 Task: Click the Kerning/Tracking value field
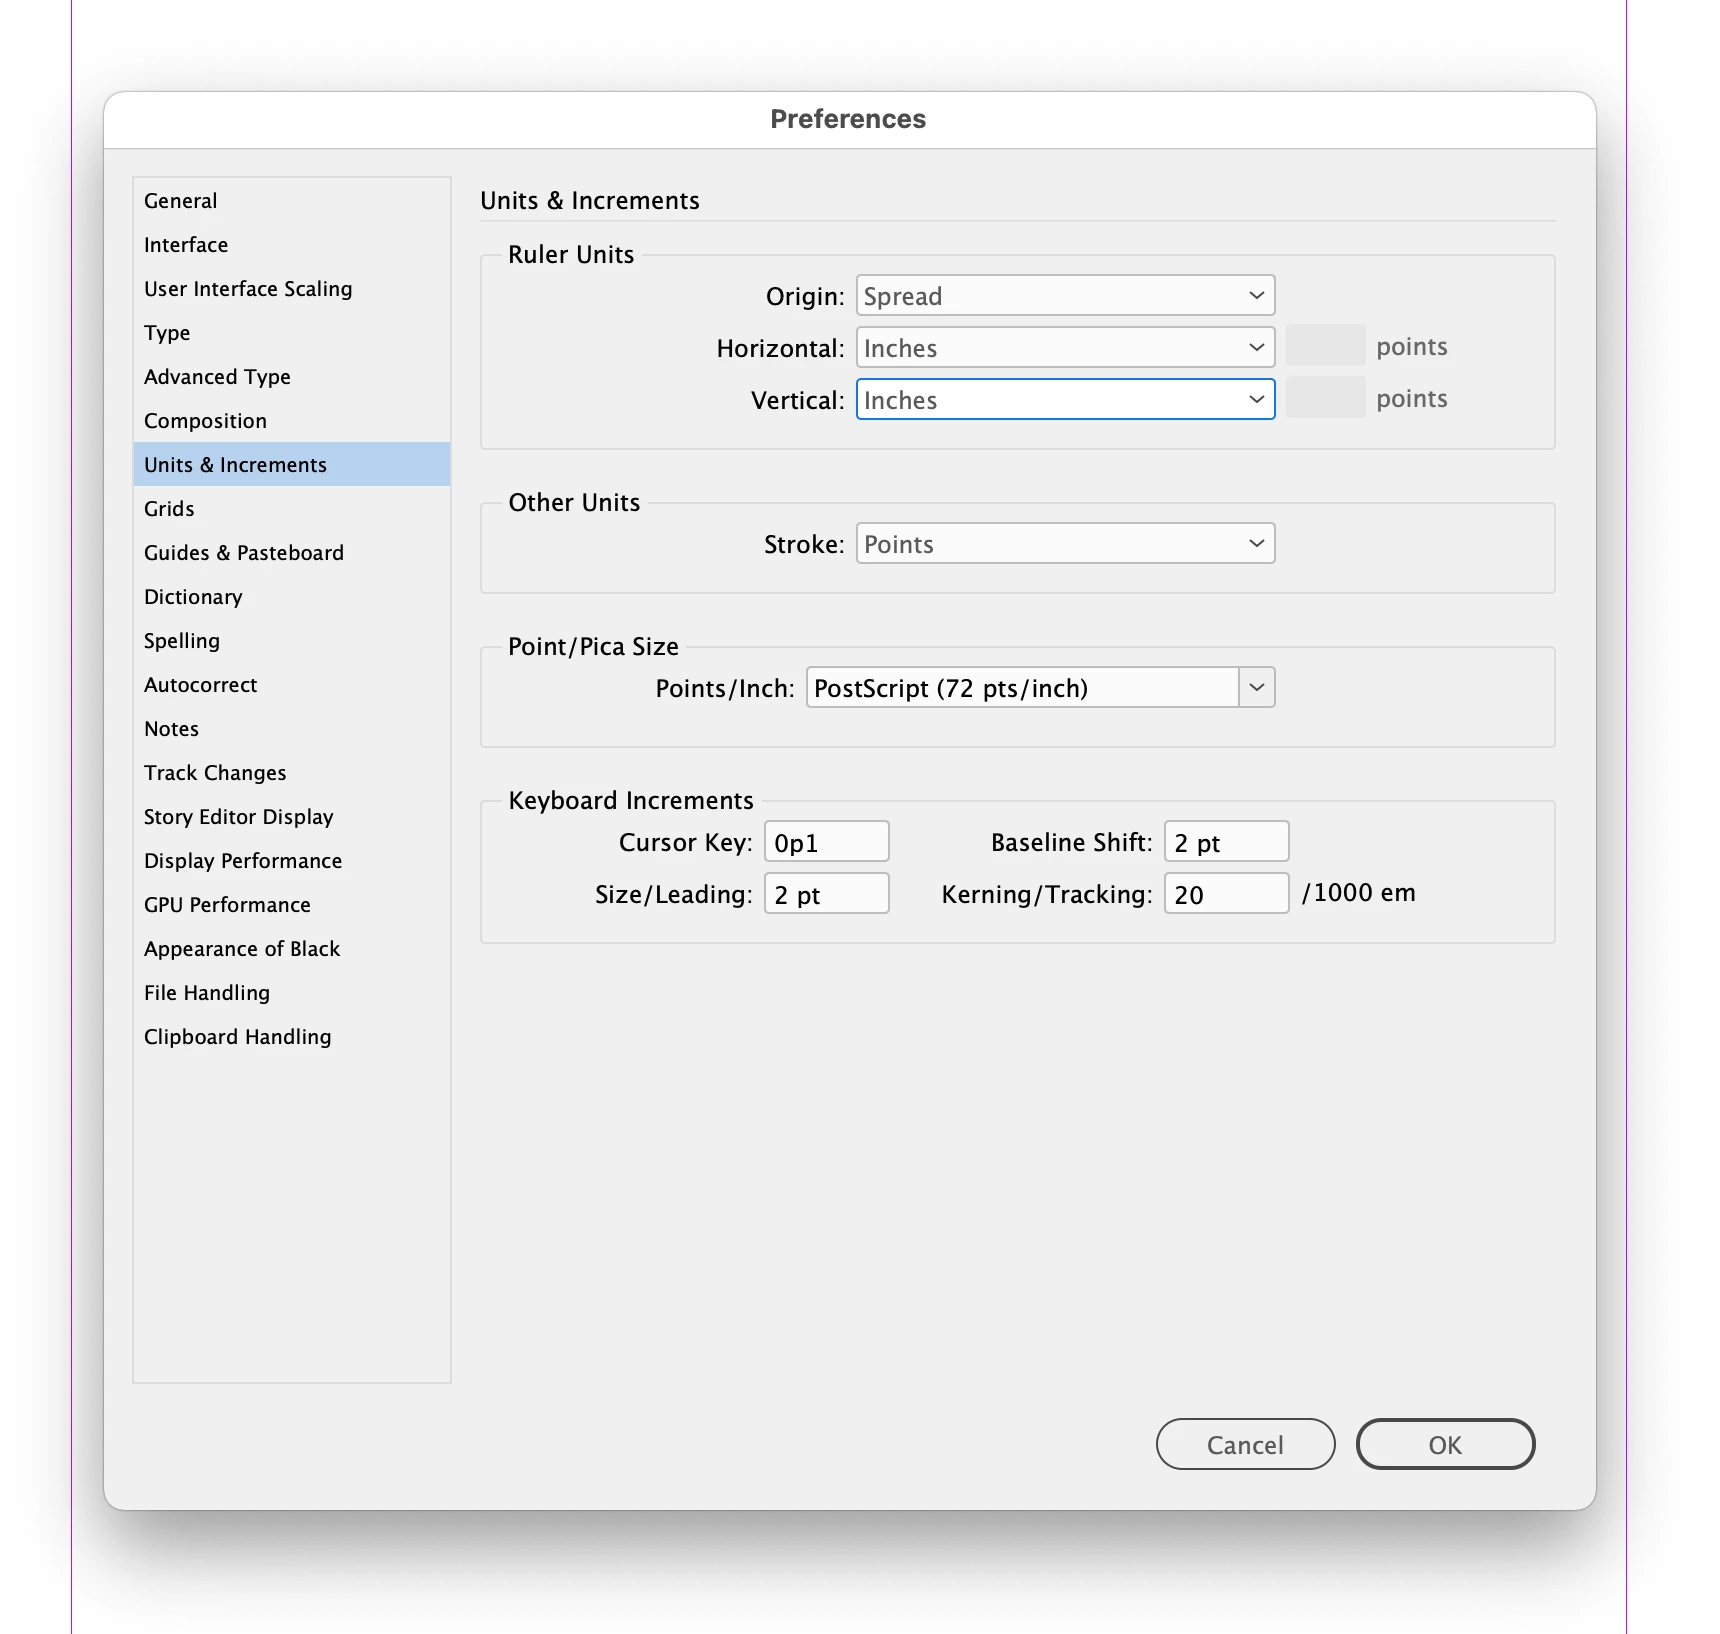1226,894
